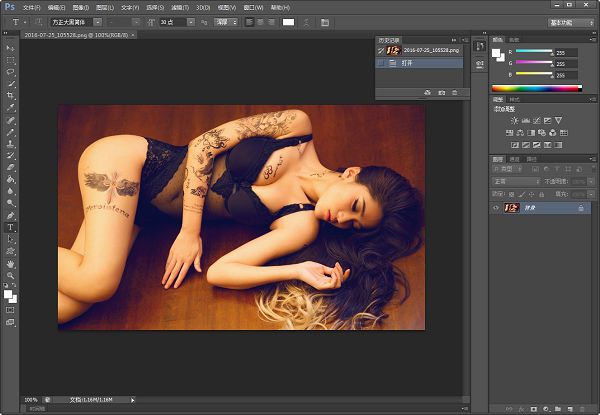This screenshot has height=415, width=600.
Task: Select the Crop tool
Action: pos(10,96)
